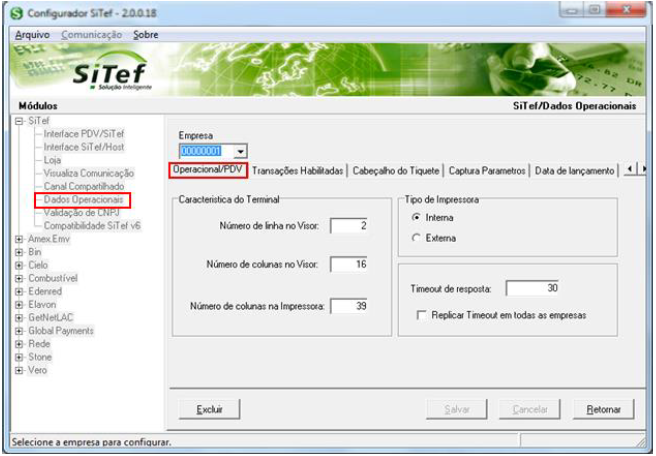Viewport: 656px width, 456px height.
Task: Switch to the Cabeçalho do Tiquete tab
Action: click(x=396, y=171)
